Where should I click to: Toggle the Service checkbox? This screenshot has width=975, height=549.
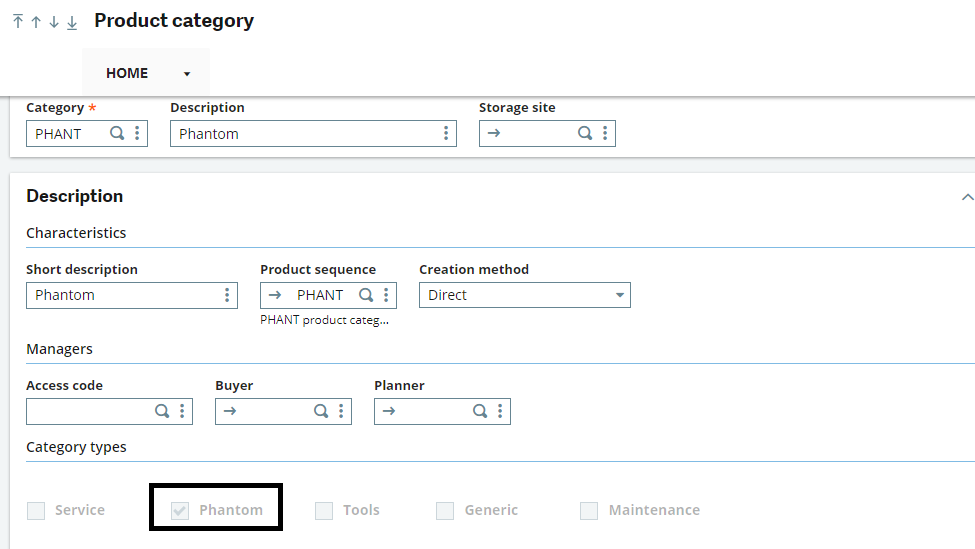[x=36, y=510]
